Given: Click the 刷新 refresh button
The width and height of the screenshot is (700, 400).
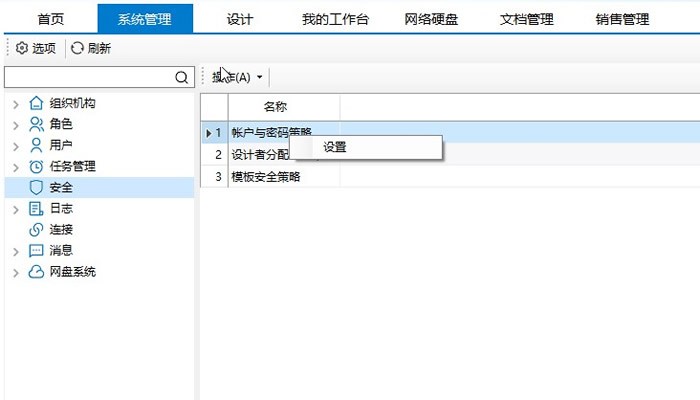Looking at the screenshot, I should [x=91, y=47].
